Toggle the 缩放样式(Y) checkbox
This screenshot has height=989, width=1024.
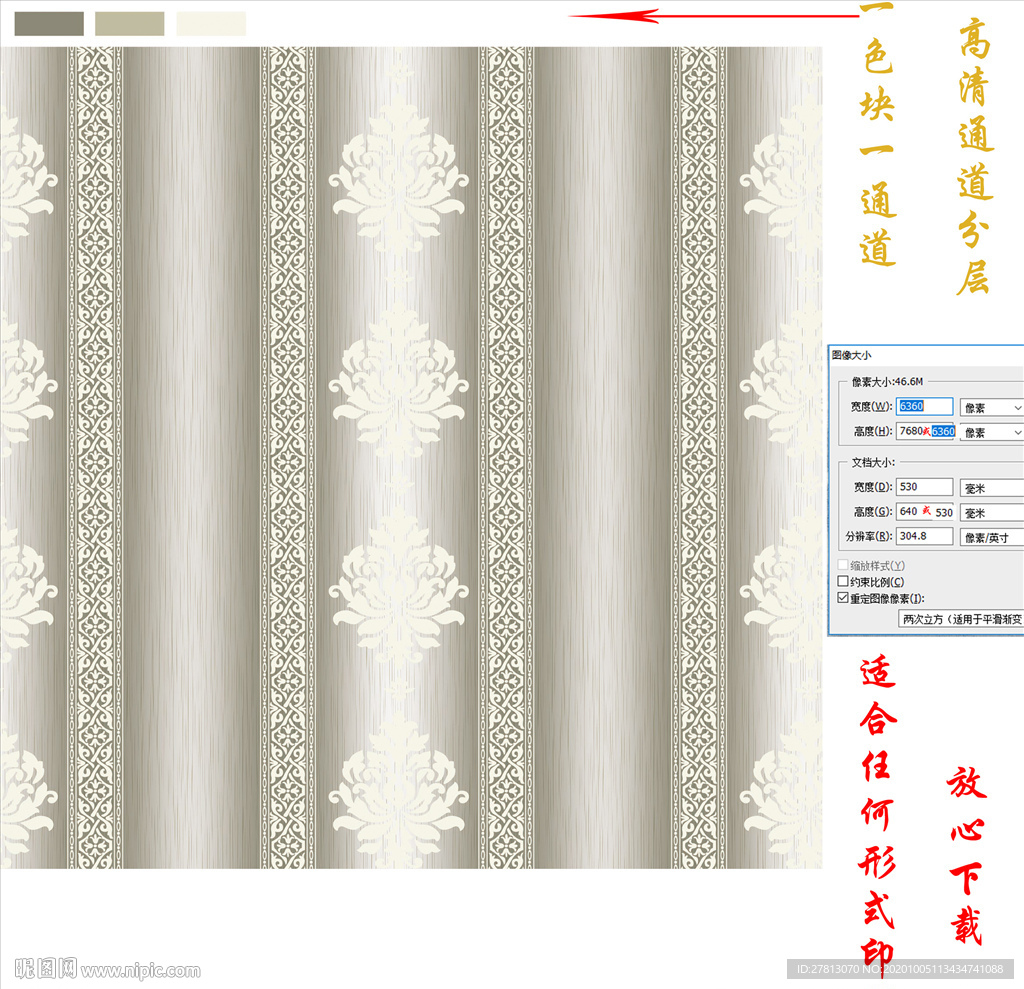843,565
